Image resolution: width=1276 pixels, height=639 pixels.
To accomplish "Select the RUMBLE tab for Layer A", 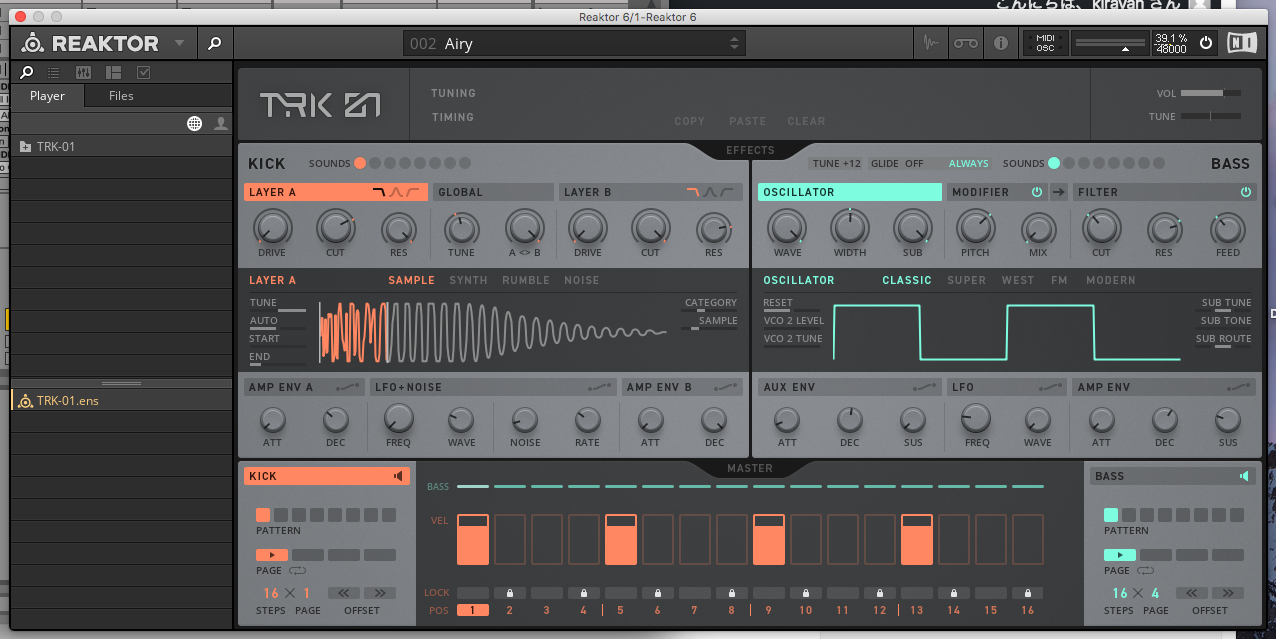I will coord(526,280).
